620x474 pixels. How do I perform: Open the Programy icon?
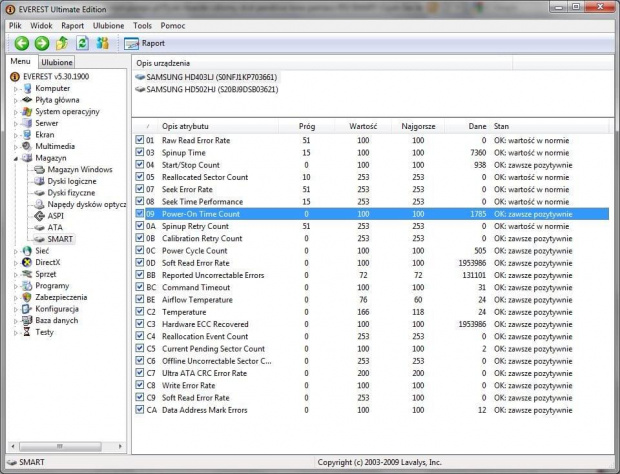[27, 285]
